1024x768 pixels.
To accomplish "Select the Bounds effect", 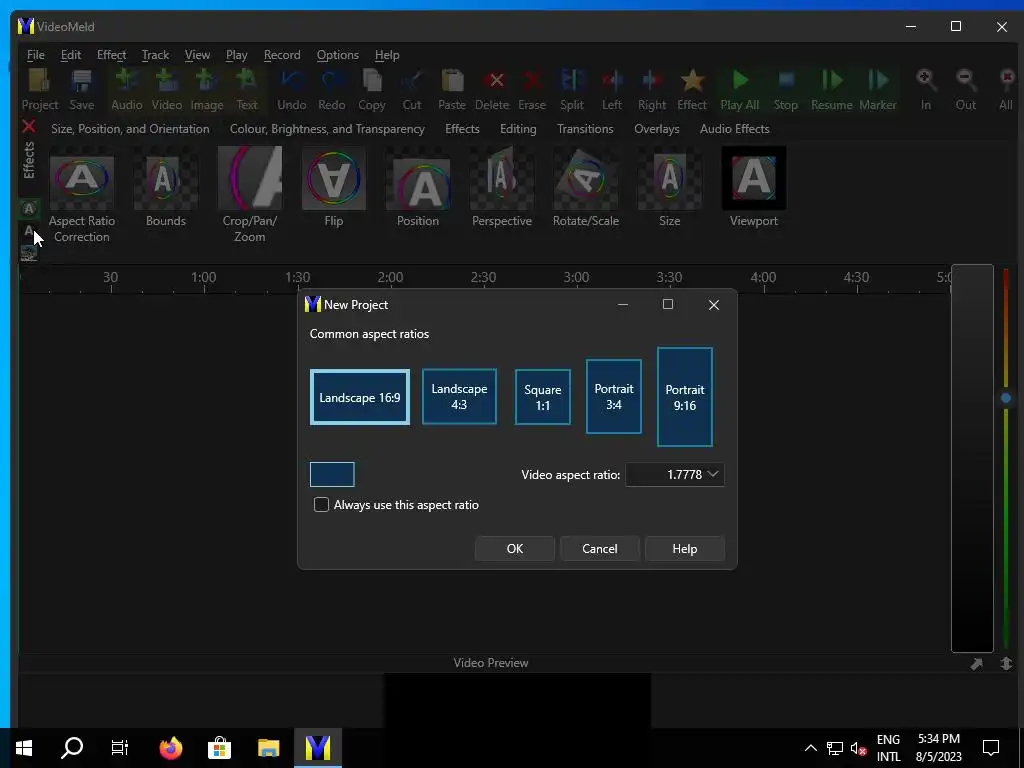I will pos(165,187).
